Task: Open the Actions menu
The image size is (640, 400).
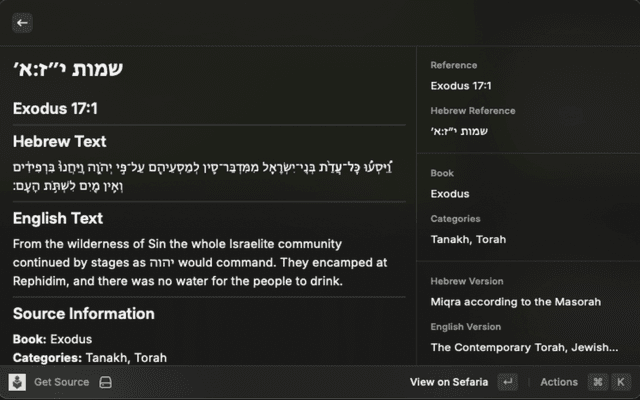Action: click(559, 382)
